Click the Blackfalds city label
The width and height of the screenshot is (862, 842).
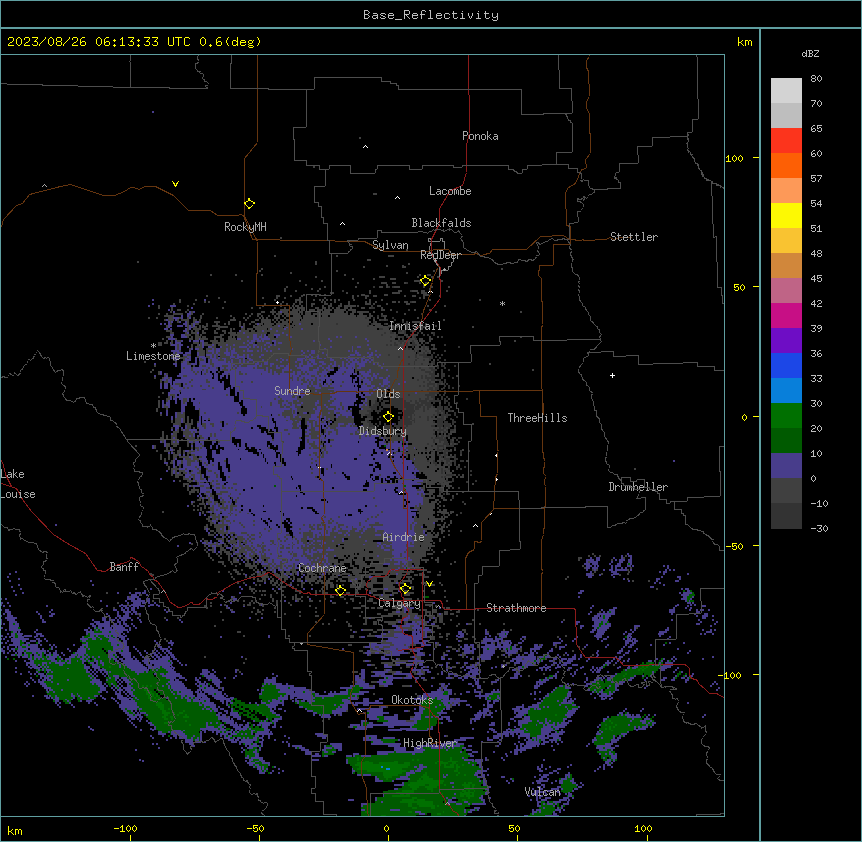pyautogui.click(x=441, y=223)
